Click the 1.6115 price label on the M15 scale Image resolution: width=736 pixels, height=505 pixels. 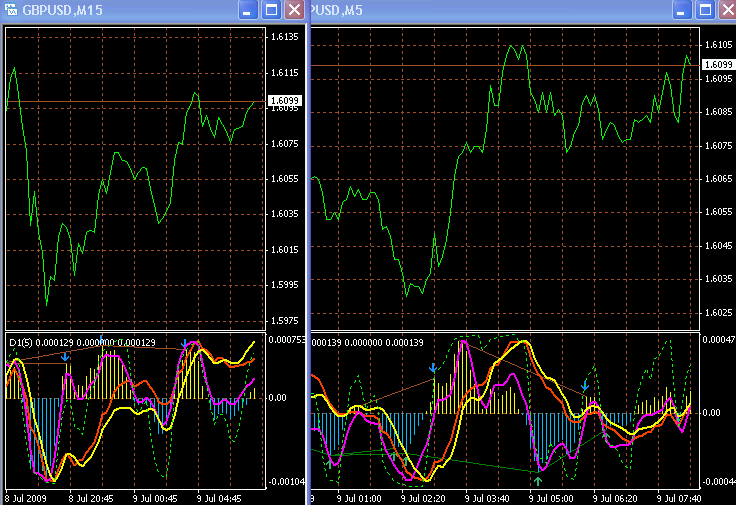pyautogui.click(x=284, y=73)
